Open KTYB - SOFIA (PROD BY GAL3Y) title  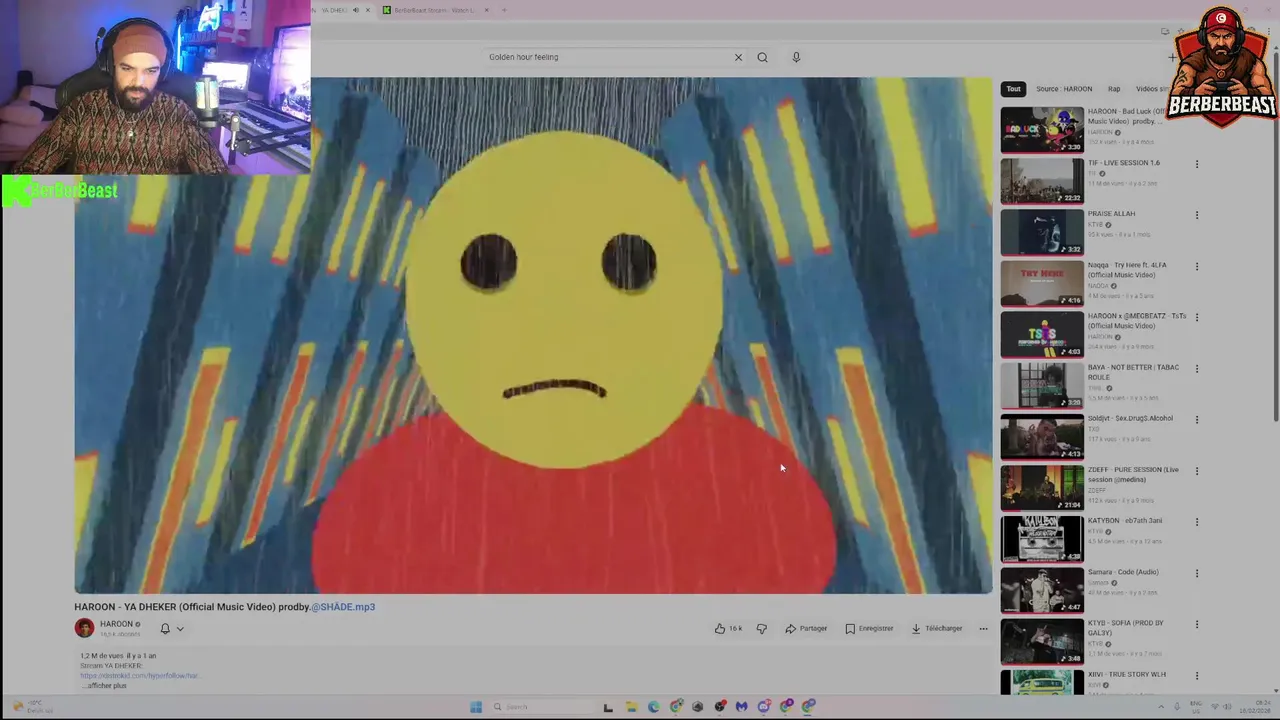coord(1126,628)
